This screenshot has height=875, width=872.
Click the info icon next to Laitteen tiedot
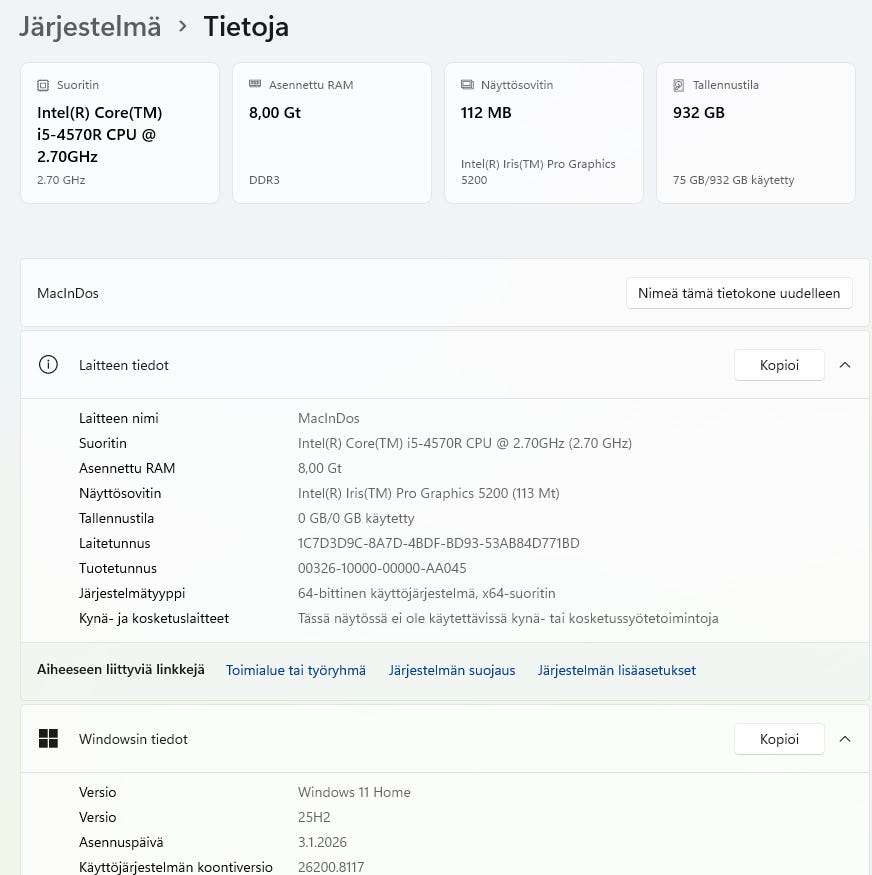pos(48,365)
